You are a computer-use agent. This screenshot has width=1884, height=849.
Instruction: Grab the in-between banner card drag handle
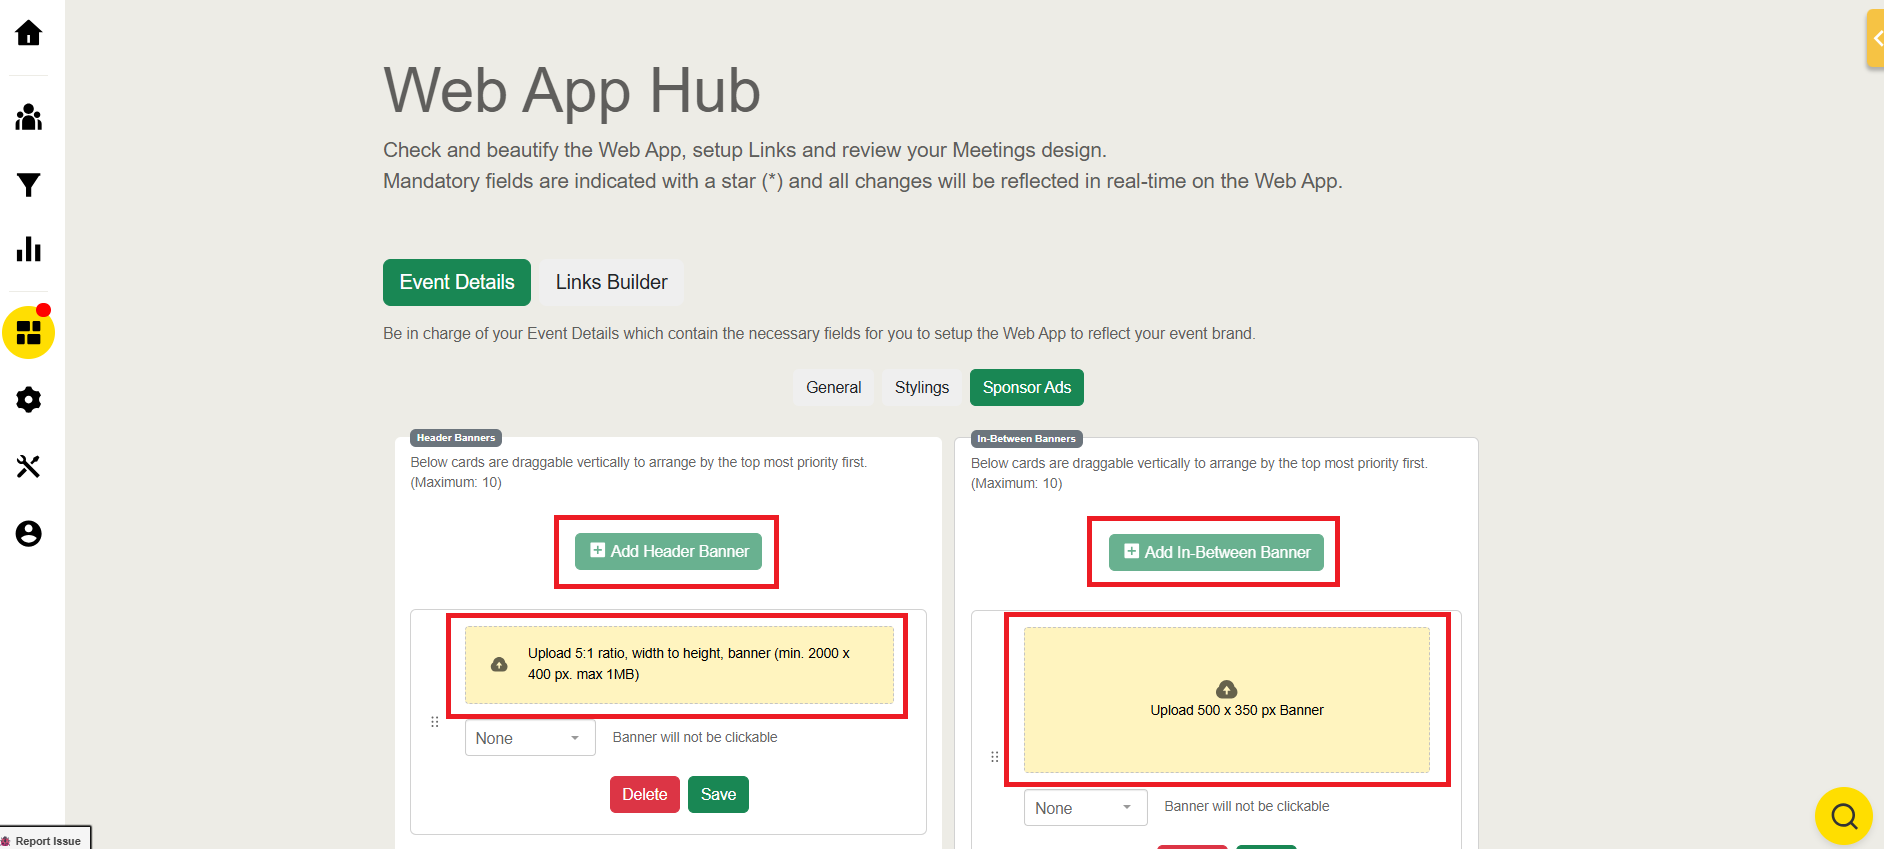pos(994,757)
